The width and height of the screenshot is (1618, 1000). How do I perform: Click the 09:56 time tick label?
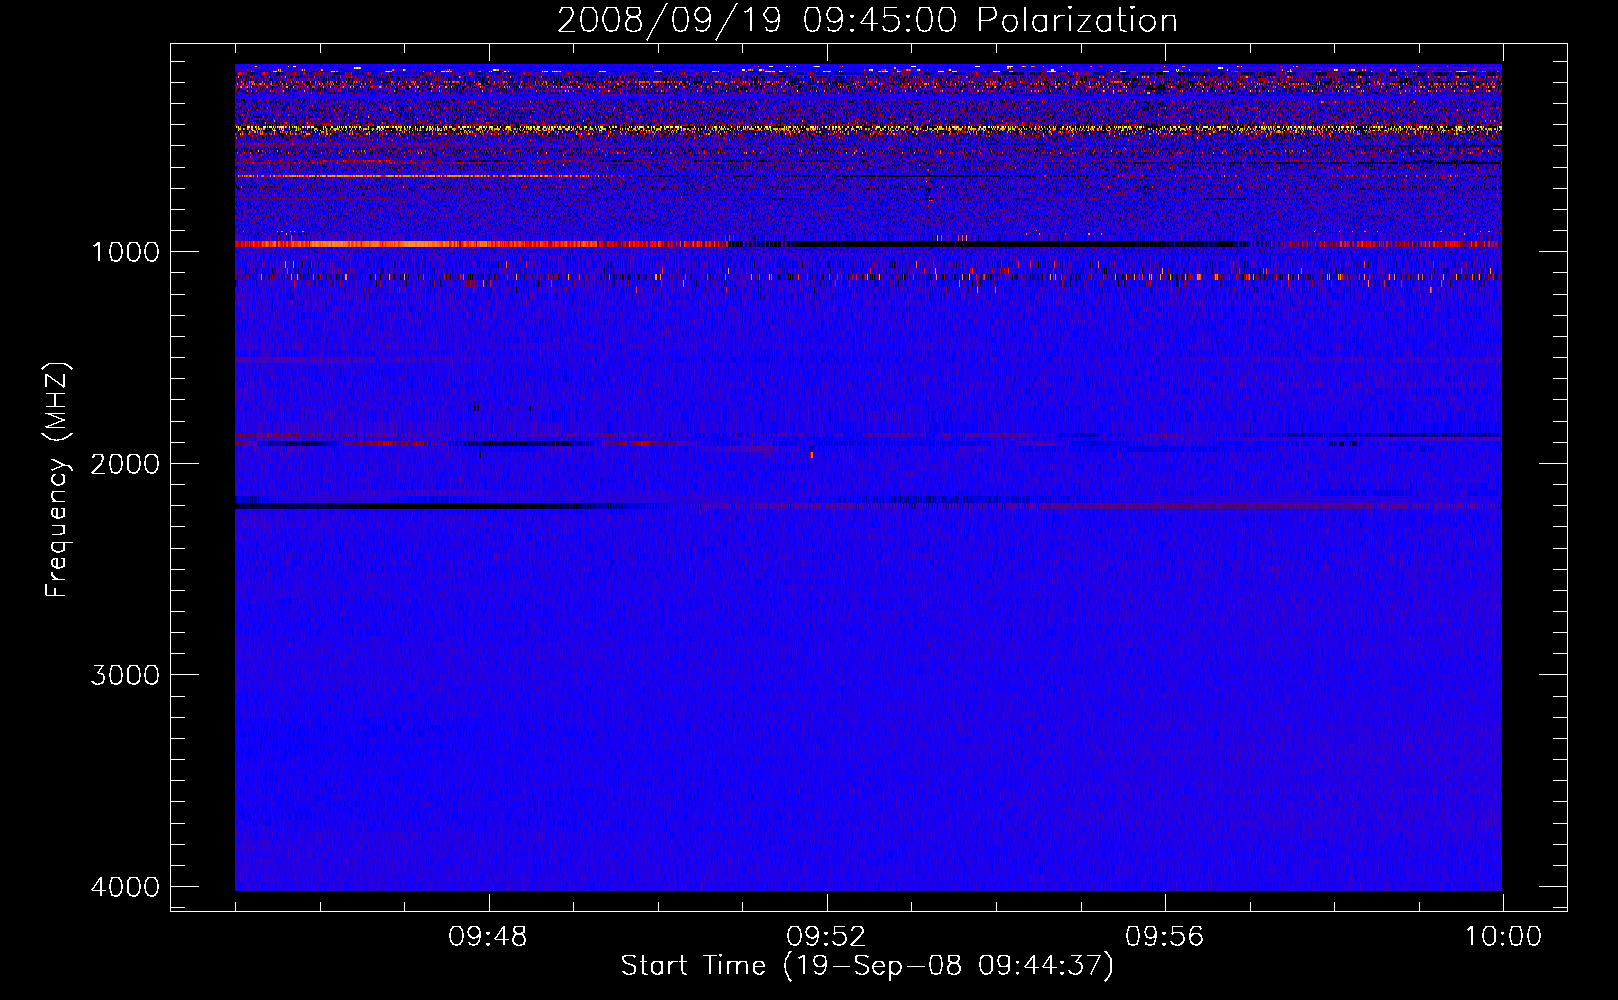pos(1164,937)
